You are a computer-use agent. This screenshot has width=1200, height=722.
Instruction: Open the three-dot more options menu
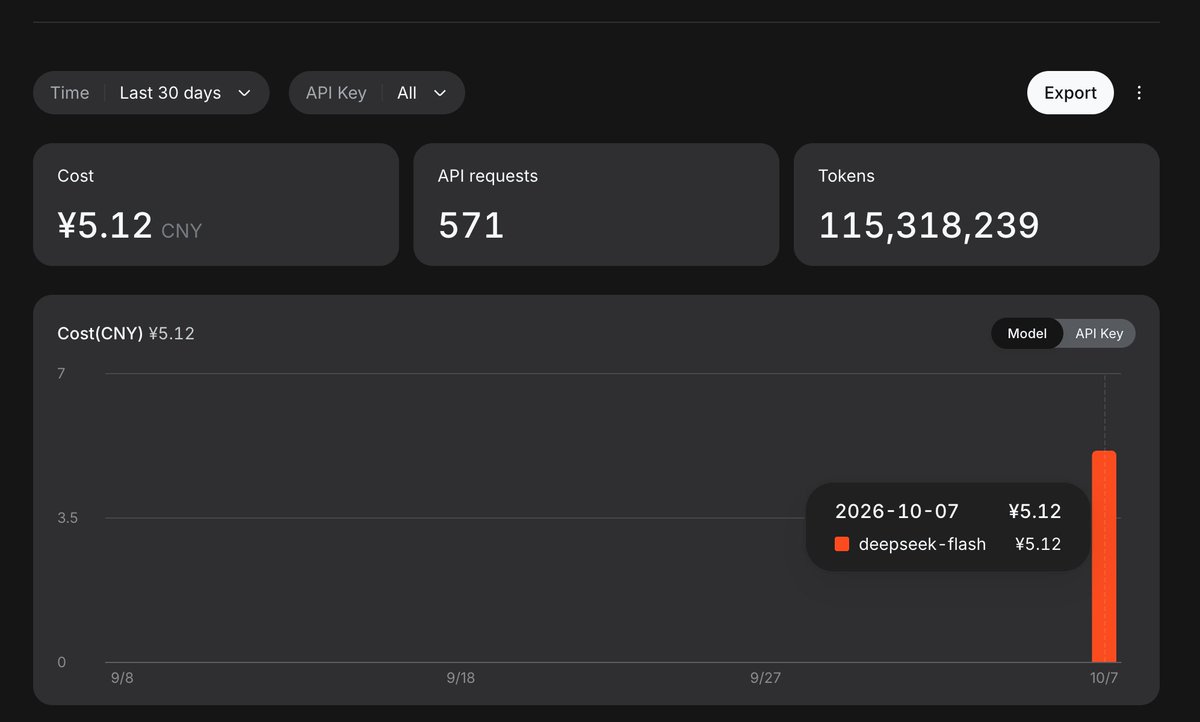coord(1139,93)
